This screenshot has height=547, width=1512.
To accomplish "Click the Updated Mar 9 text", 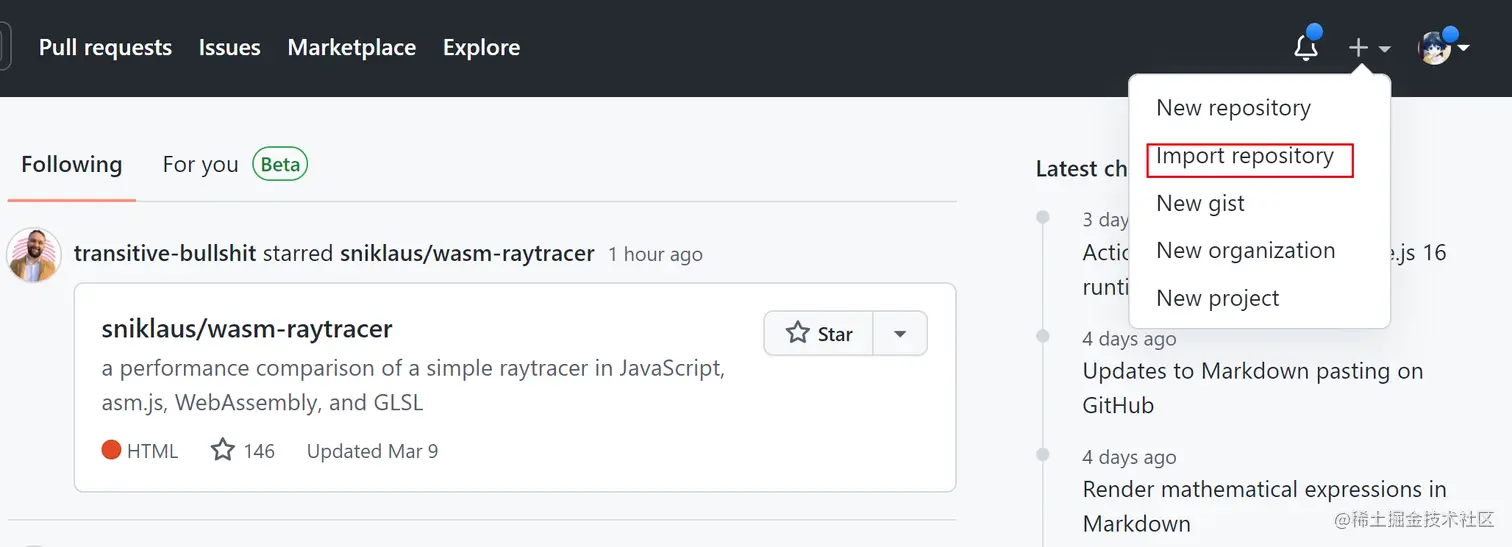I will 372,451.
